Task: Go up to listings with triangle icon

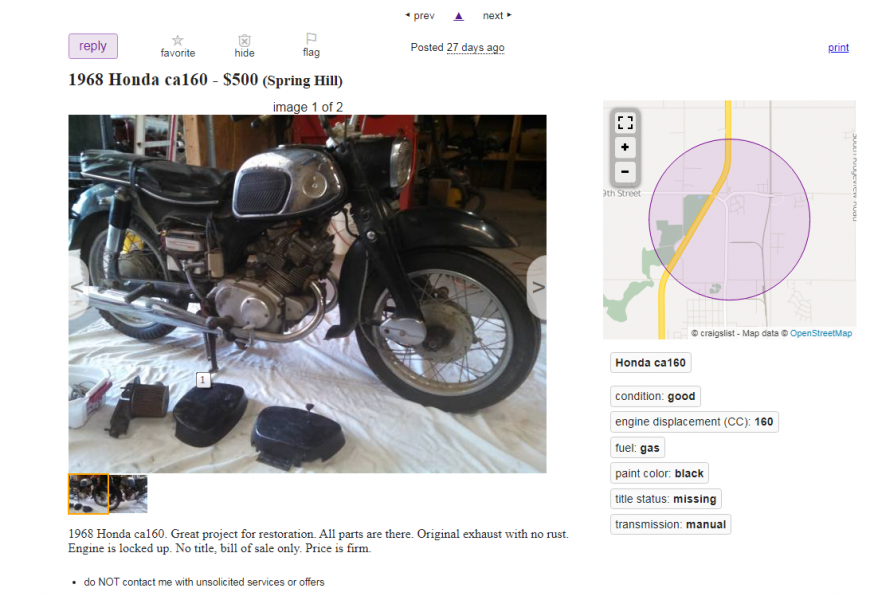Action: [458, 16]
